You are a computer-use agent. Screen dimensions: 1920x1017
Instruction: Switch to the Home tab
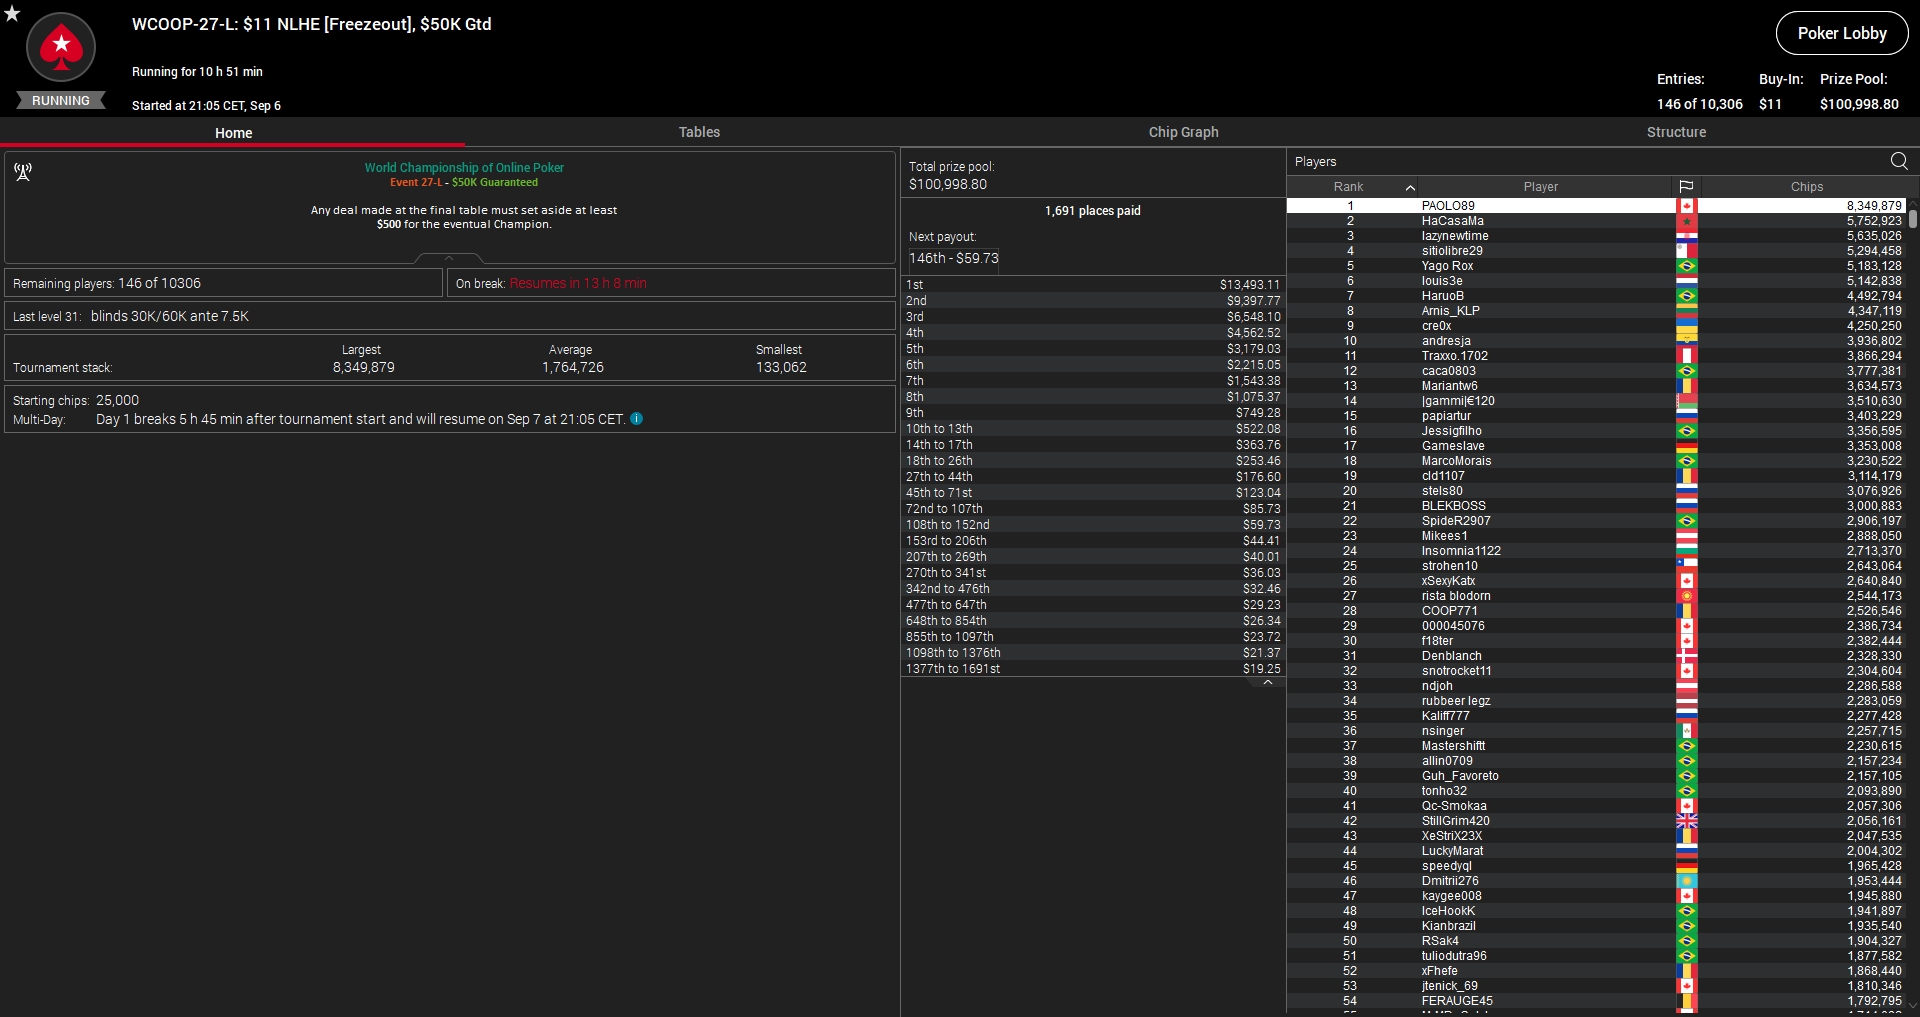233,132
